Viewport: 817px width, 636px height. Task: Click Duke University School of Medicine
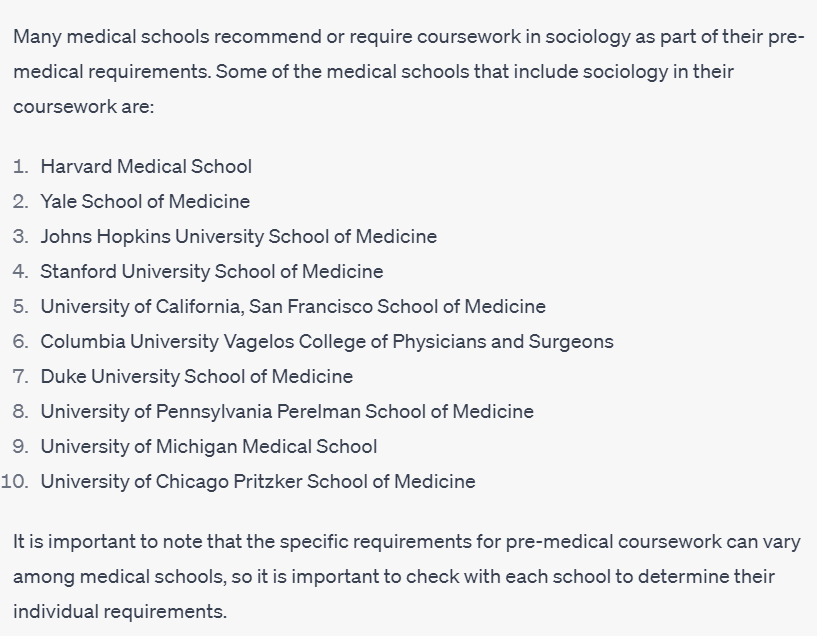tap(196, 377)
